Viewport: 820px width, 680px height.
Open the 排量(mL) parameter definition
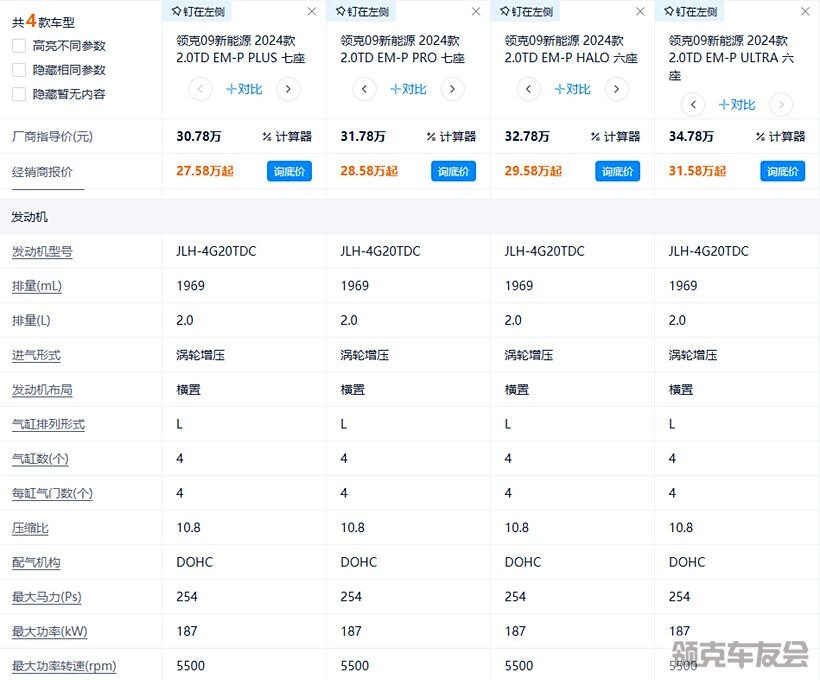coord(37,286)
